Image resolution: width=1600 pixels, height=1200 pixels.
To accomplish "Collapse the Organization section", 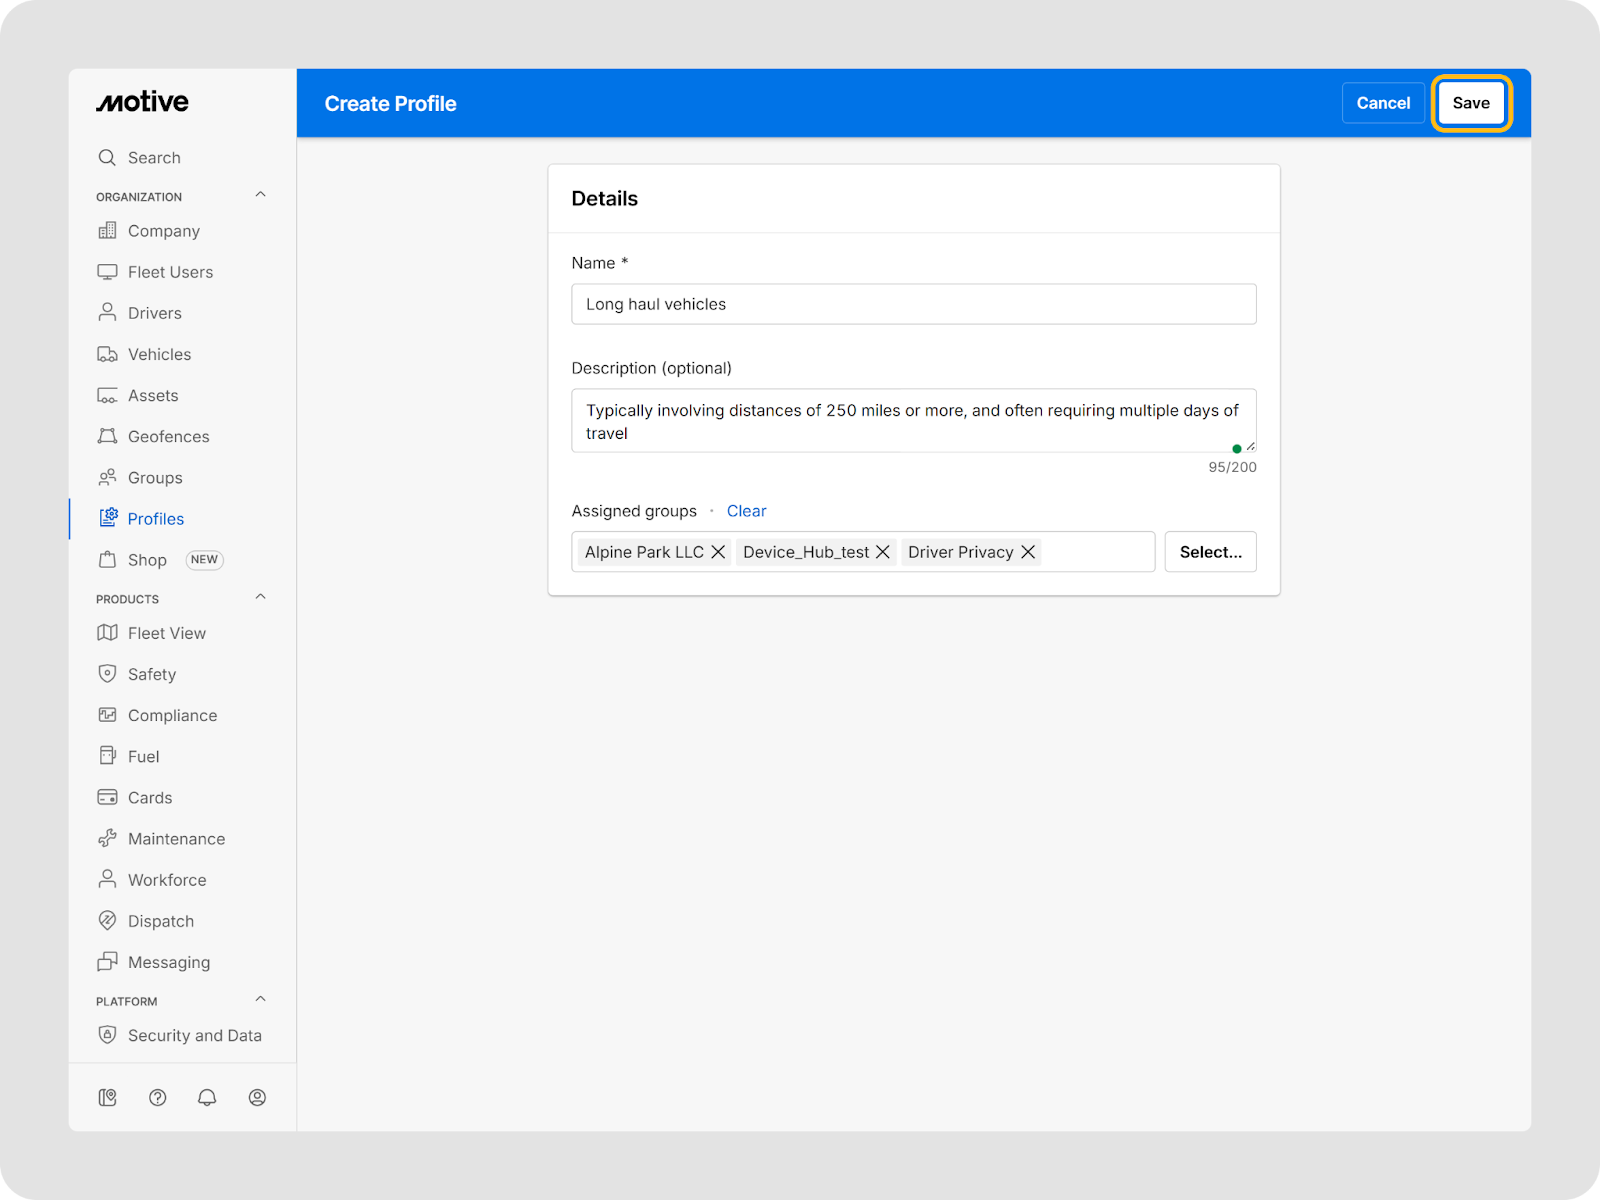I will 260,195.
